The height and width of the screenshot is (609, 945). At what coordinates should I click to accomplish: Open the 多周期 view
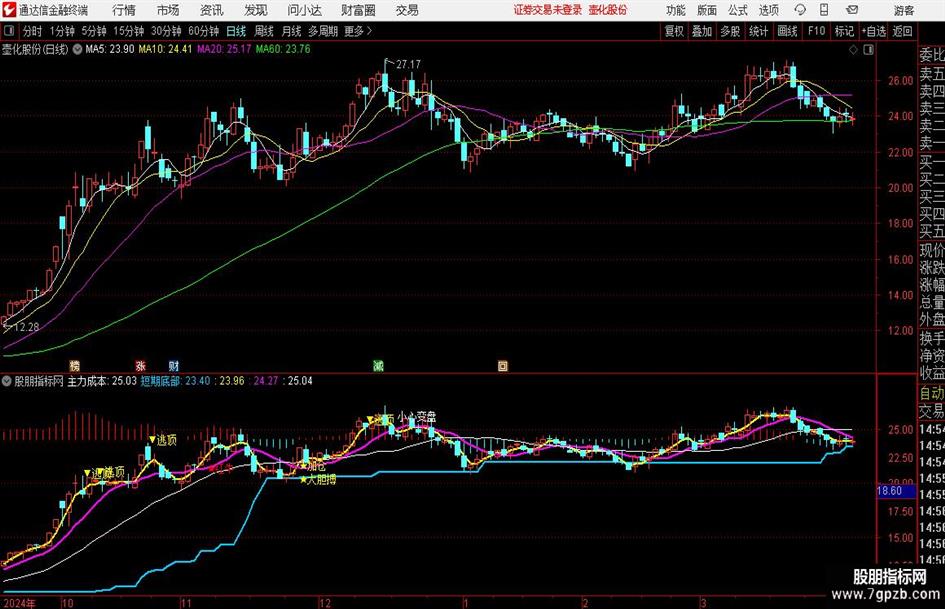[323, 31]
